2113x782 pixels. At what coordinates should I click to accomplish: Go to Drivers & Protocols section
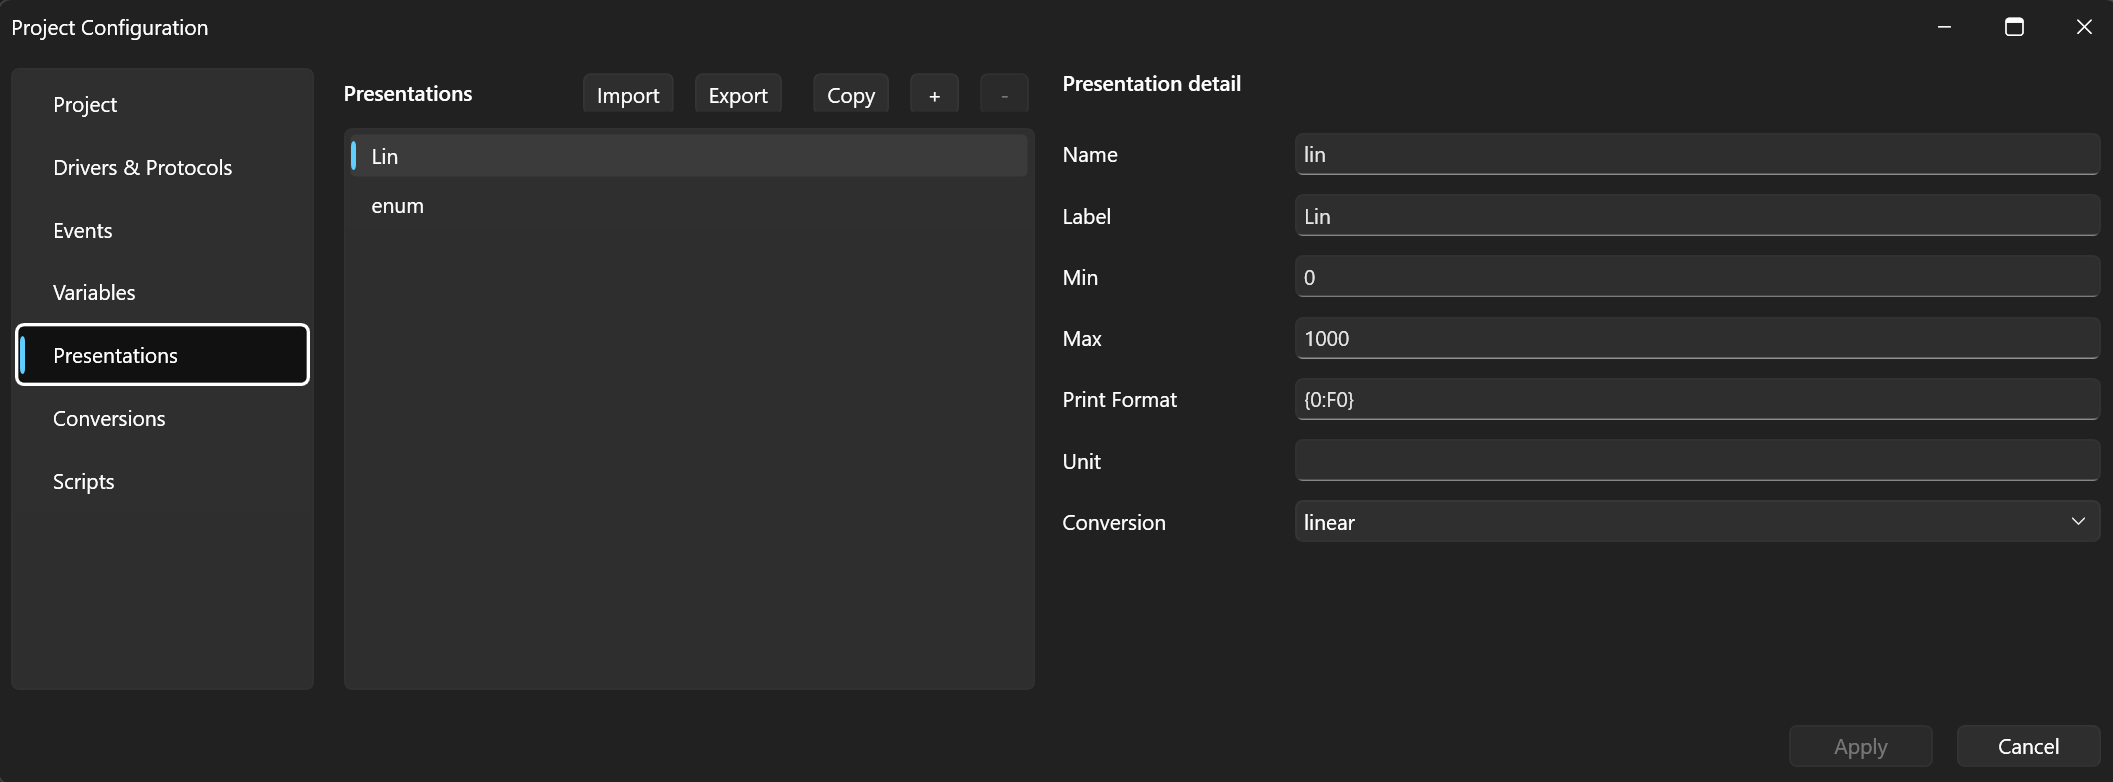click(x=162, y=168)
